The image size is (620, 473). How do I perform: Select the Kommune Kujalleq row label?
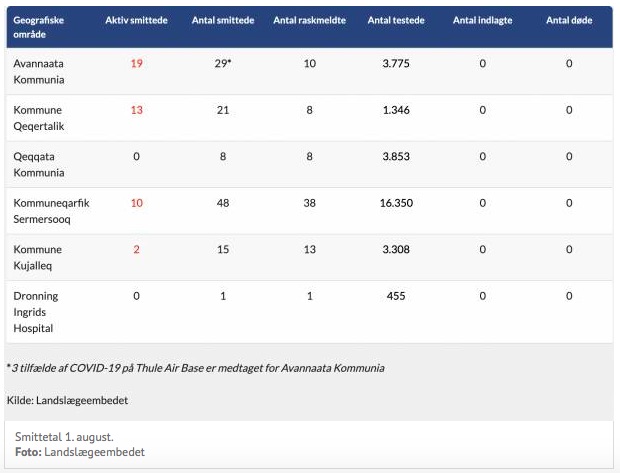(x=38, y=257)
